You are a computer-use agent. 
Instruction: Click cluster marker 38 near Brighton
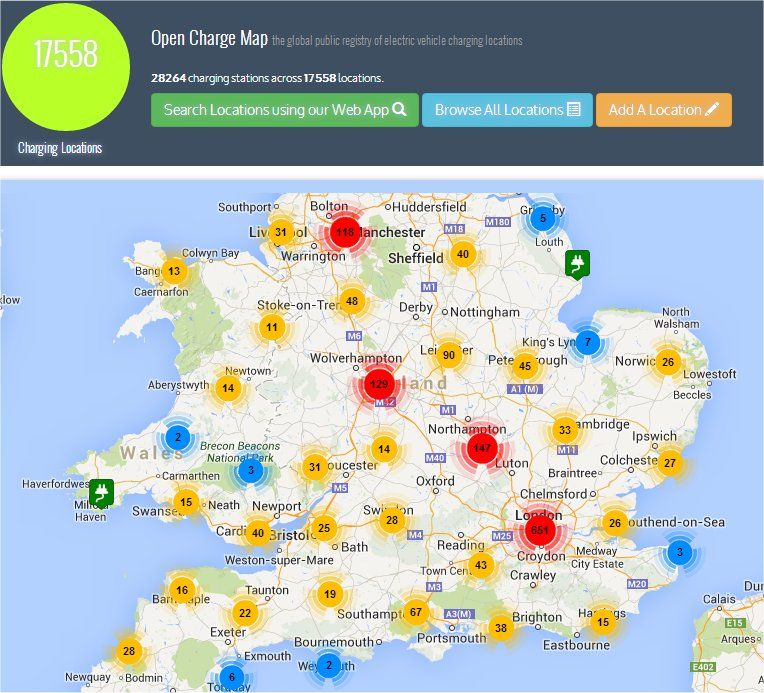point(501,628)
